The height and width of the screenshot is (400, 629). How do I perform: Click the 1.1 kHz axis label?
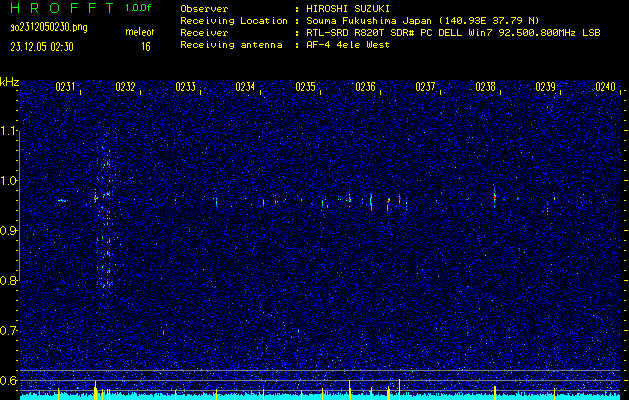point(9,130)
